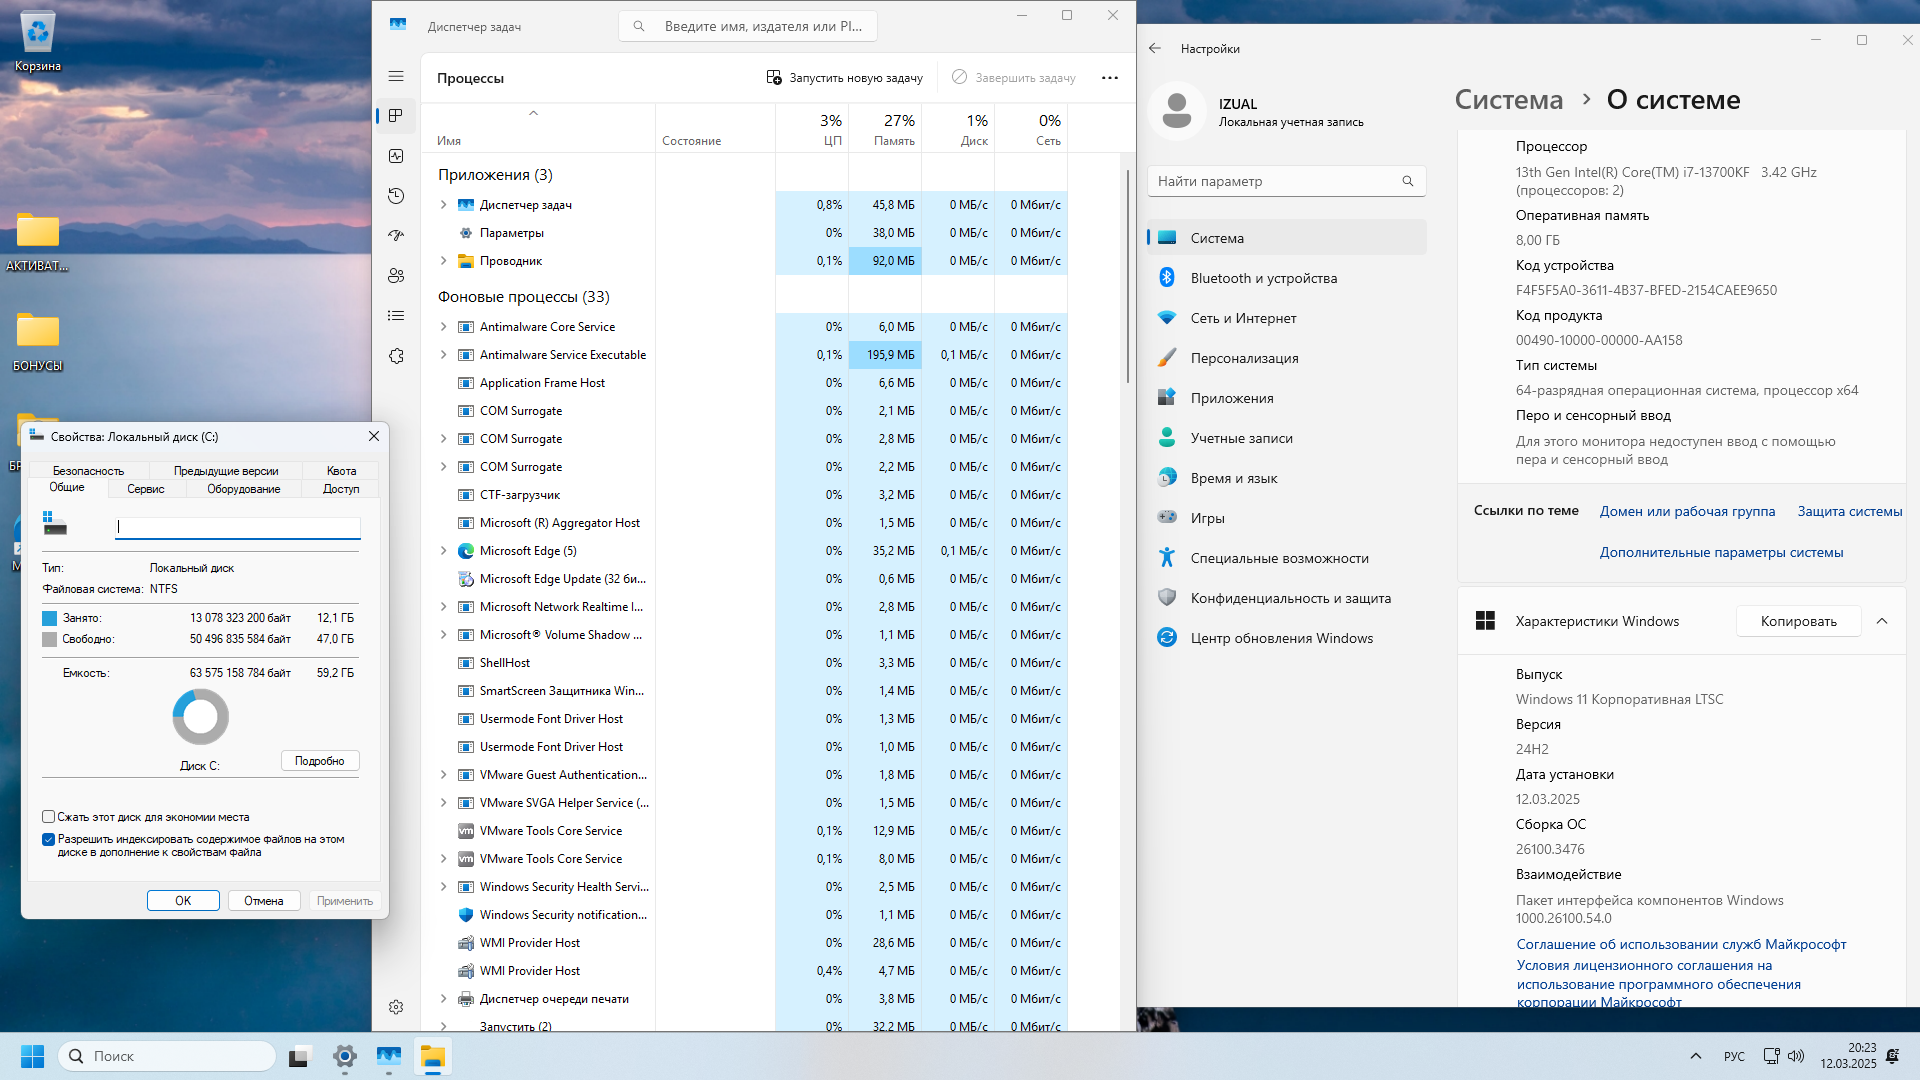Open Performance tab in Task Manager sidebar
The width and height of the screenshot is (1920, 1080).
[396, 156]
